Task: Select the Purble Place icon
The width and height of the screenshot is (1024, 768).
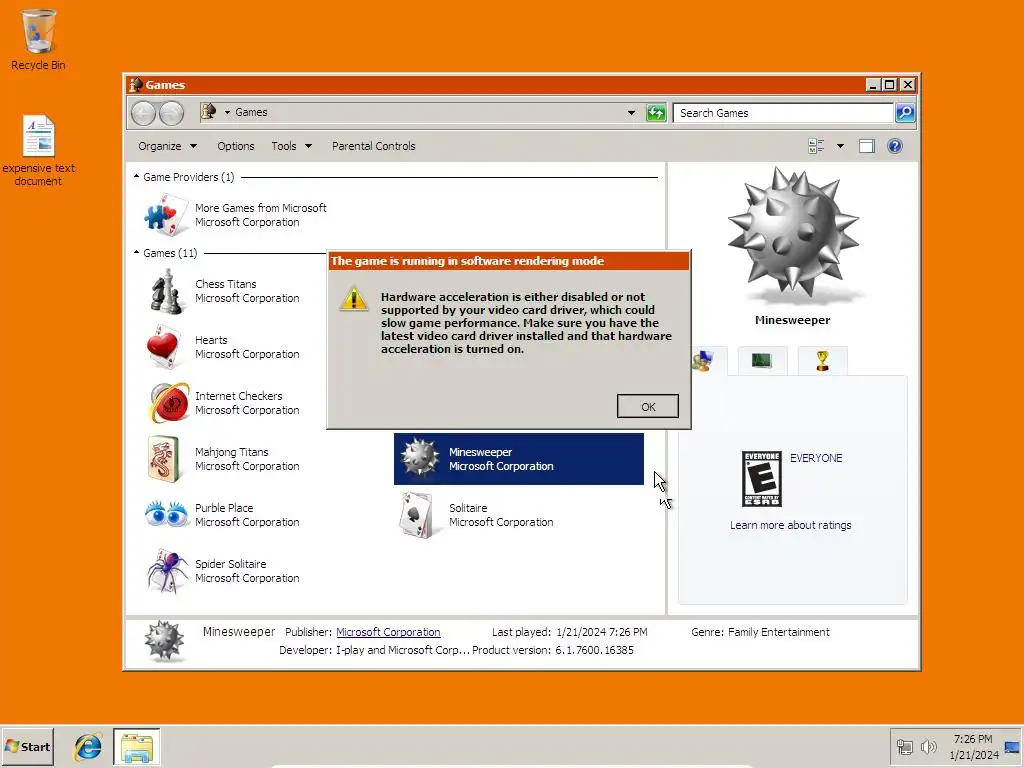Action: pos(166,515)
